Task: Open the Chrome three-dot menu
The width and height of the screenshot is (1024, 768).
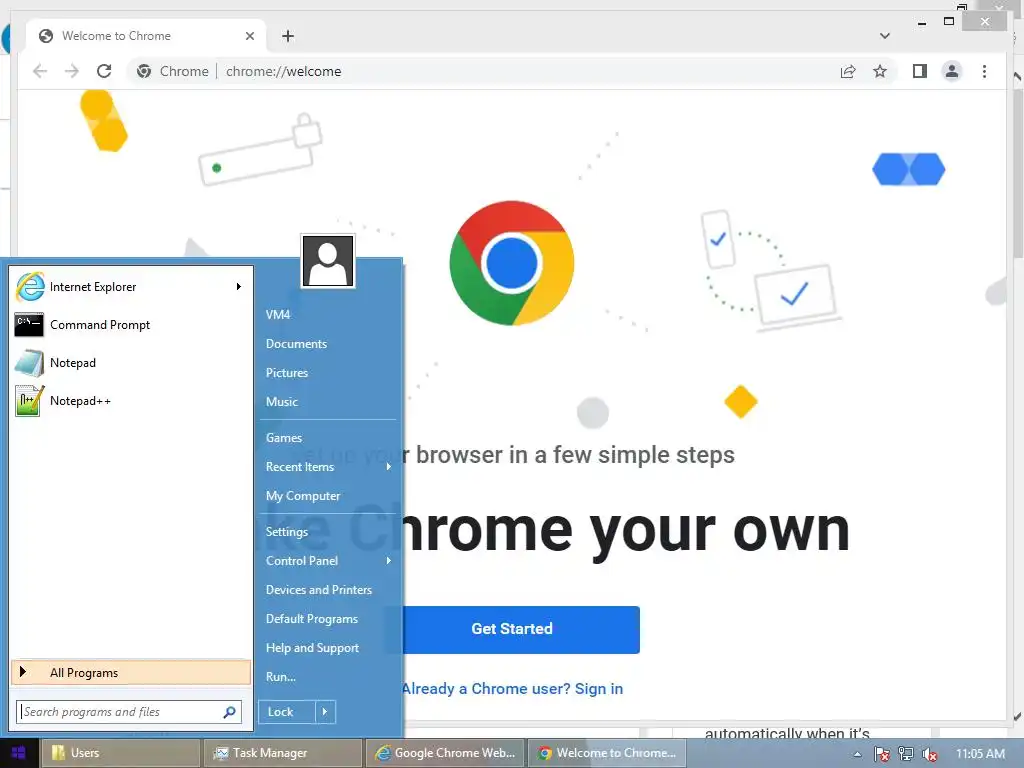Action: [984, 71]
